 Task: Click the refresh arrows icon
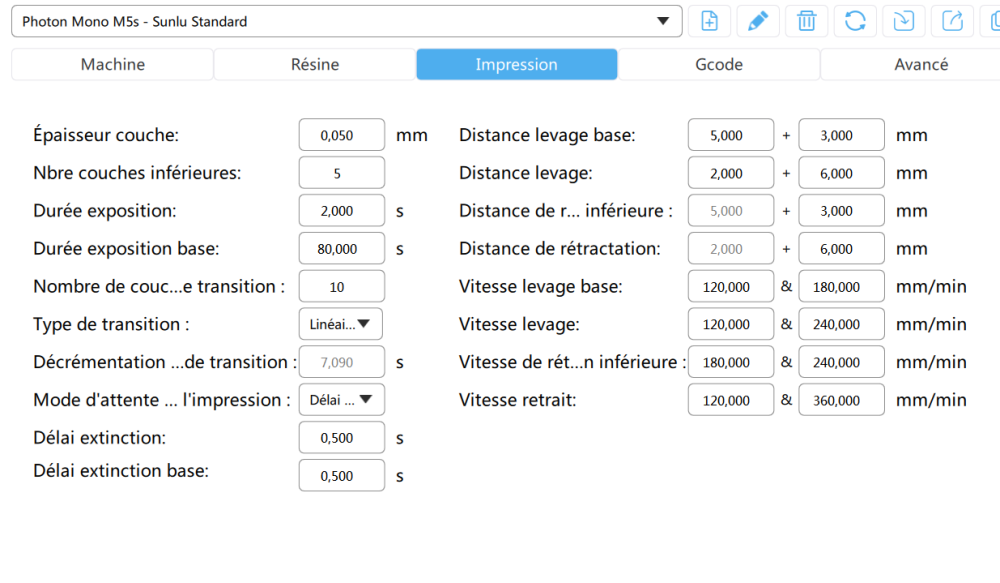click(x=855, y=21)
